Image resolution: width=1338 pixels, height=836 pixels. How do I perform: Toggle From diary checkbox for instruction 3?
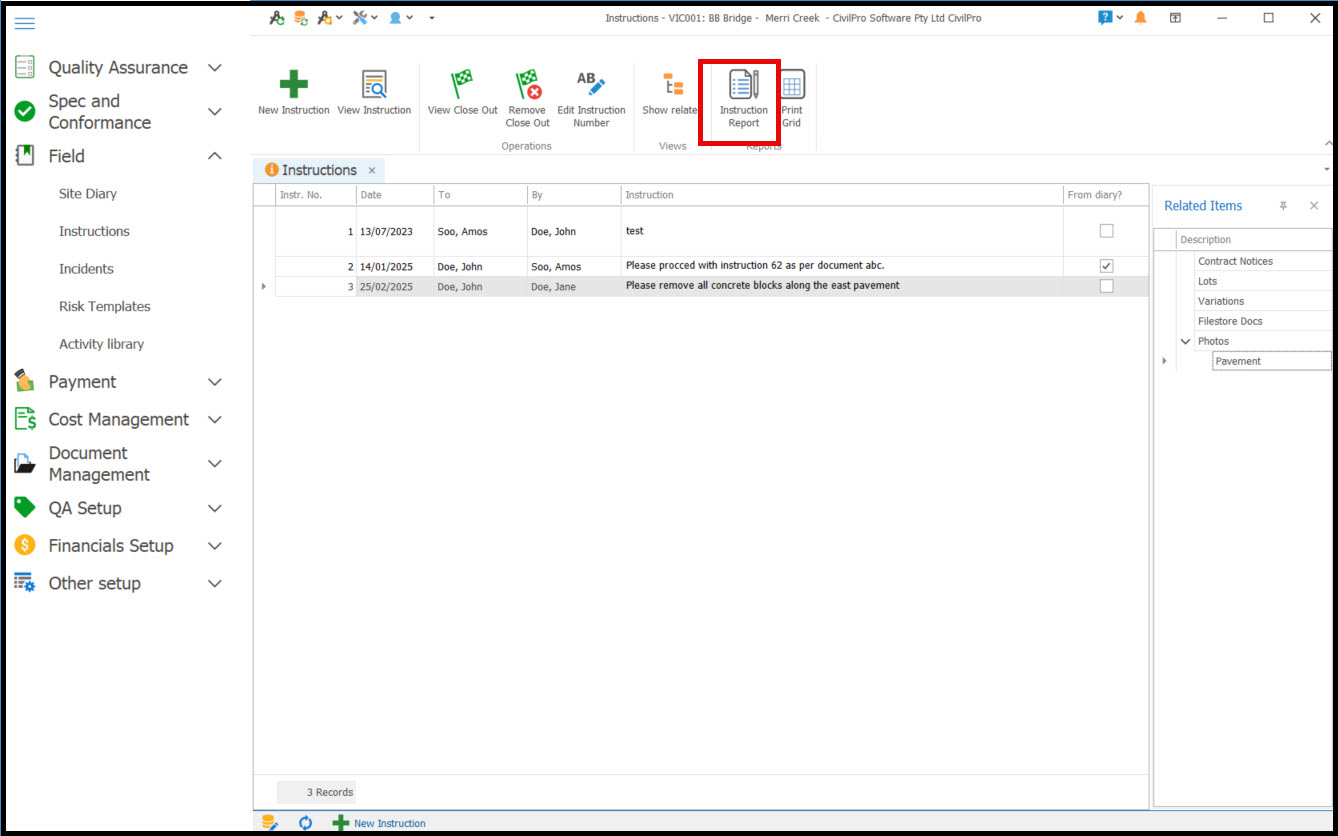tap(1106, 286)
